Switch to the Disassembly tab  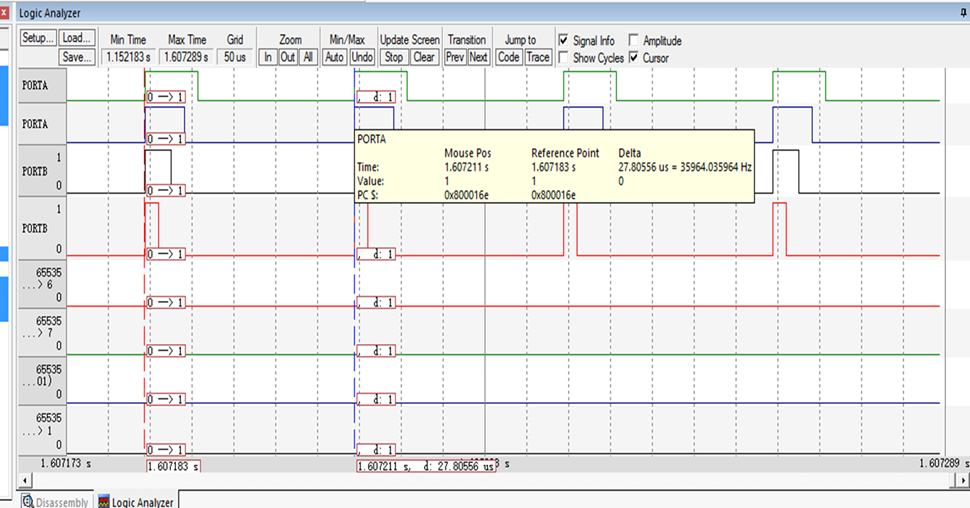point(55,501)
